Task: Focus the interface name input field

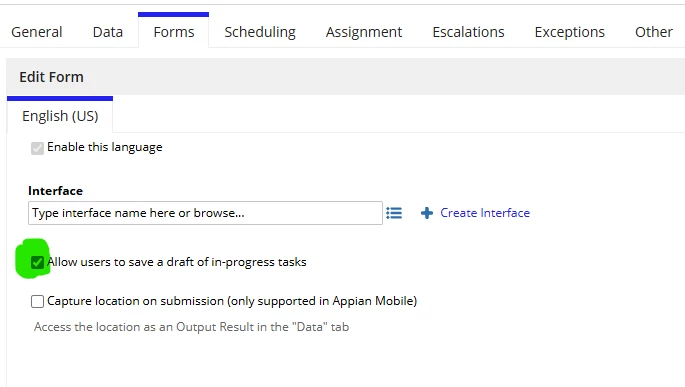Action: tap(205, 213)
